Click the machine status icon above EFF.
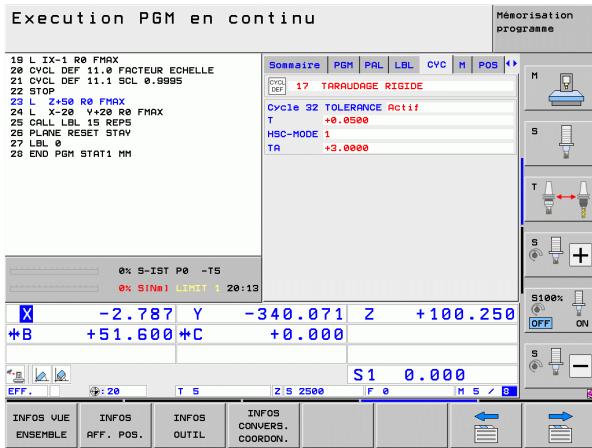Screen dimensions: 592x448 (15, 374)
